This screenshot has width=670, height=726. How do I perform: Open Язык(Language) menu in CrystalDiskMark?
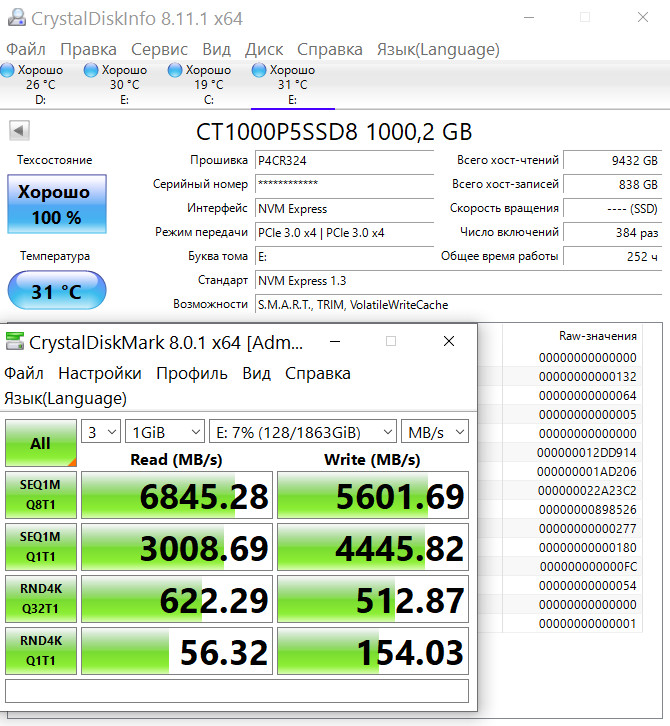point(65,398)
